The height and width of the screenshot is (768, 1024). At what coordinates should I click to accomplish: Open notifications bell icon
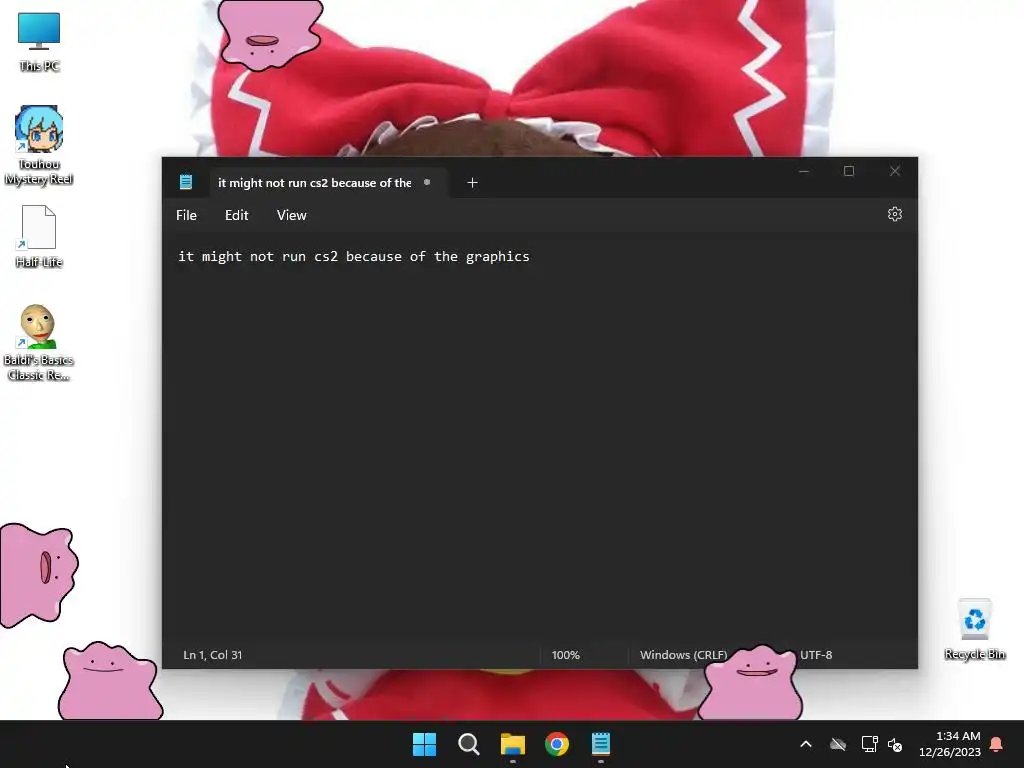996,744
